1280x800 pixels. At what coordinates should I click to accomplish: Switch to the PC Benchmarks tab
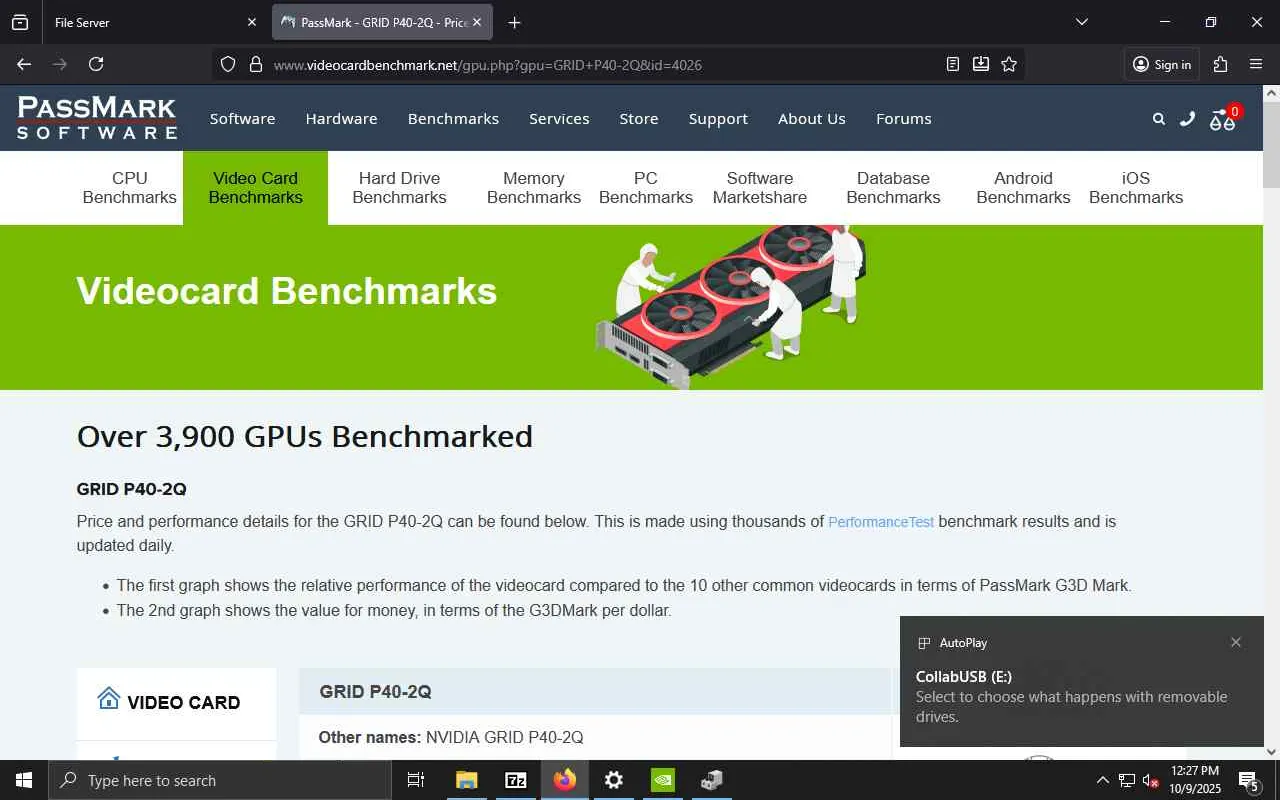646,187
